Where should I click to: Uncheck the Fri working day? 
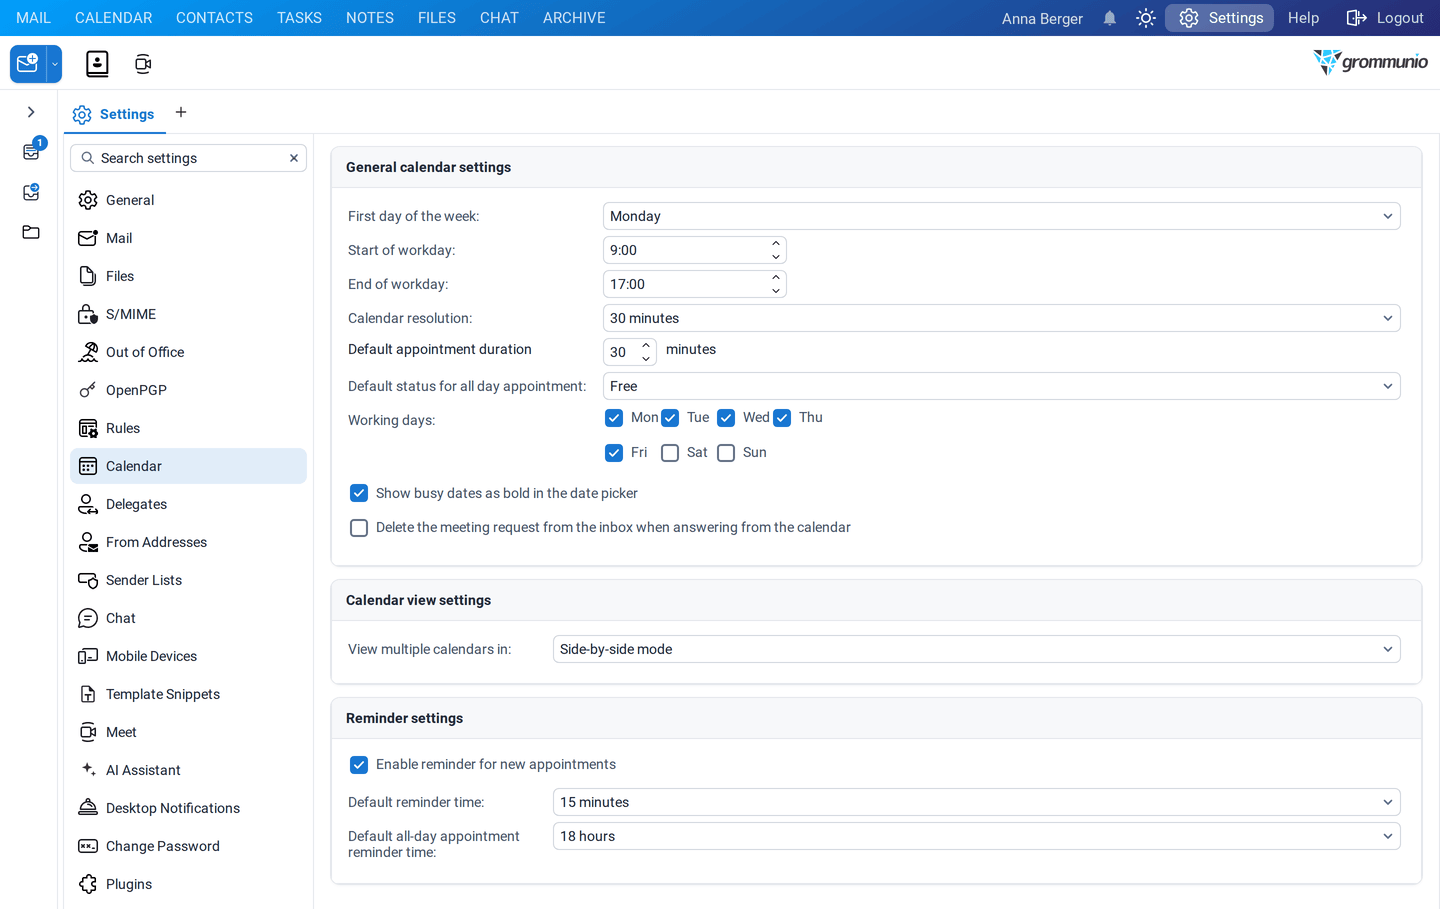[614, 453]
